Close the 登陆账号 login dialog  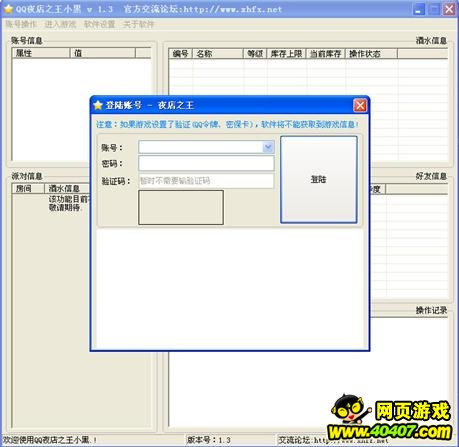360,105
